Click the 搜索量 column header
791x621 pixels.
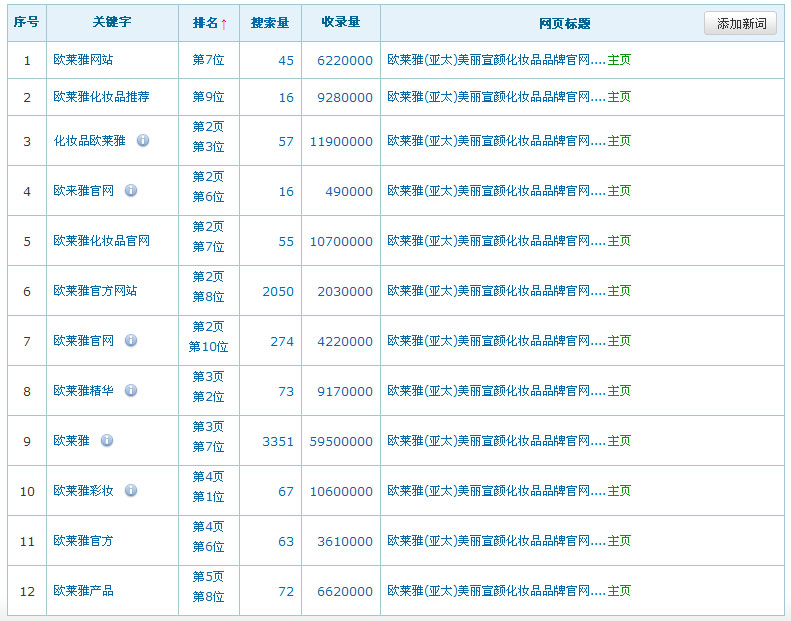coord(270,23)
